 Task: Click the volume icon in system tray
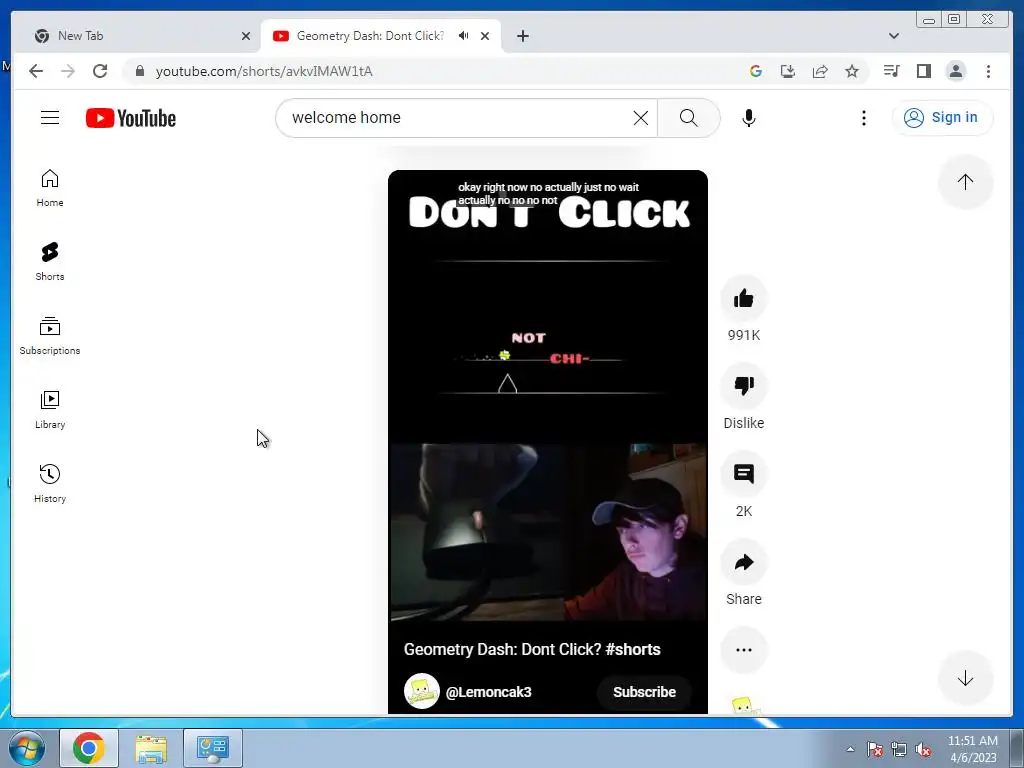click(x=923, y=750)
